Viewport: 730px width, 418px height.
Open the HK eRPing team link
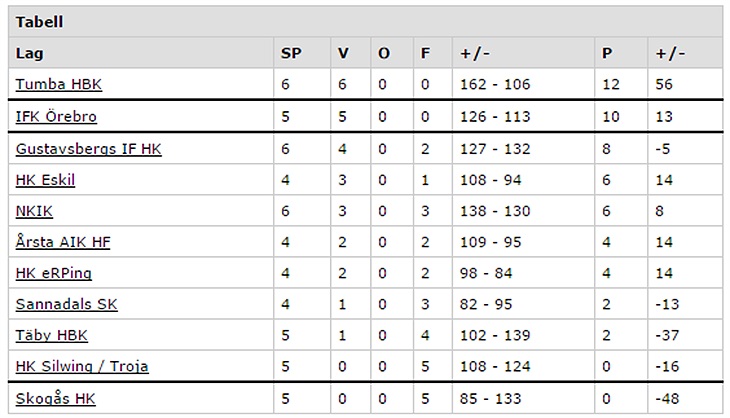[x=53, y=273]
